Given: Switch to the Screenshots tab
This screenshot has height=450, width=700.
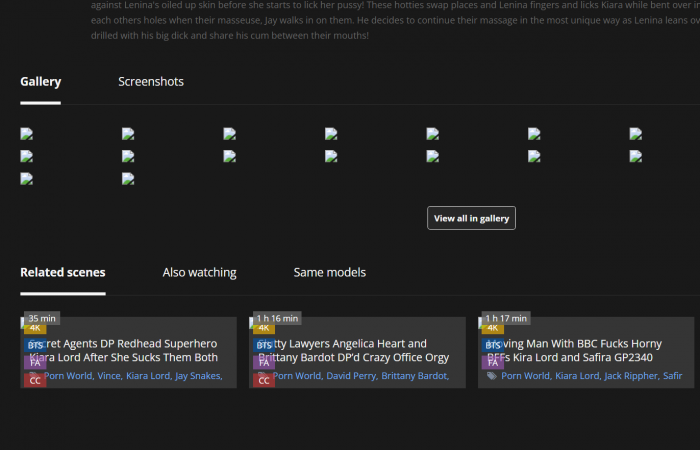Looking at the screenshot, I should tap(151, 82).
